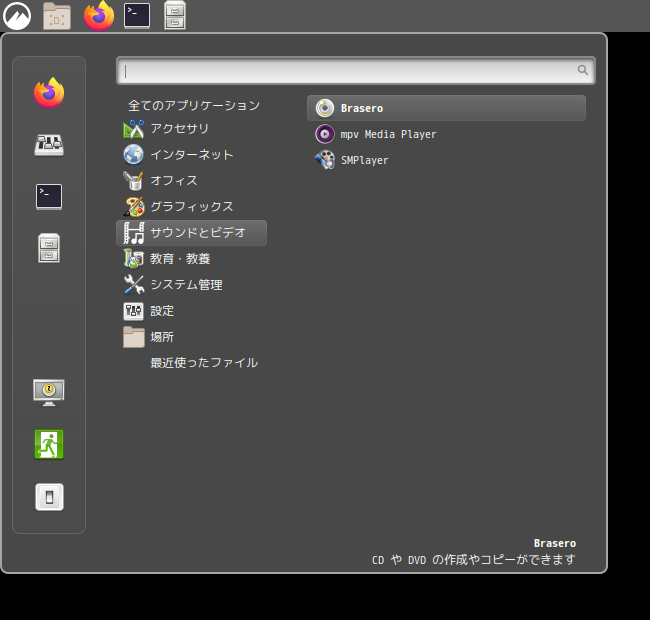Launch the terminal from favorites sidebar

(49, 197)
